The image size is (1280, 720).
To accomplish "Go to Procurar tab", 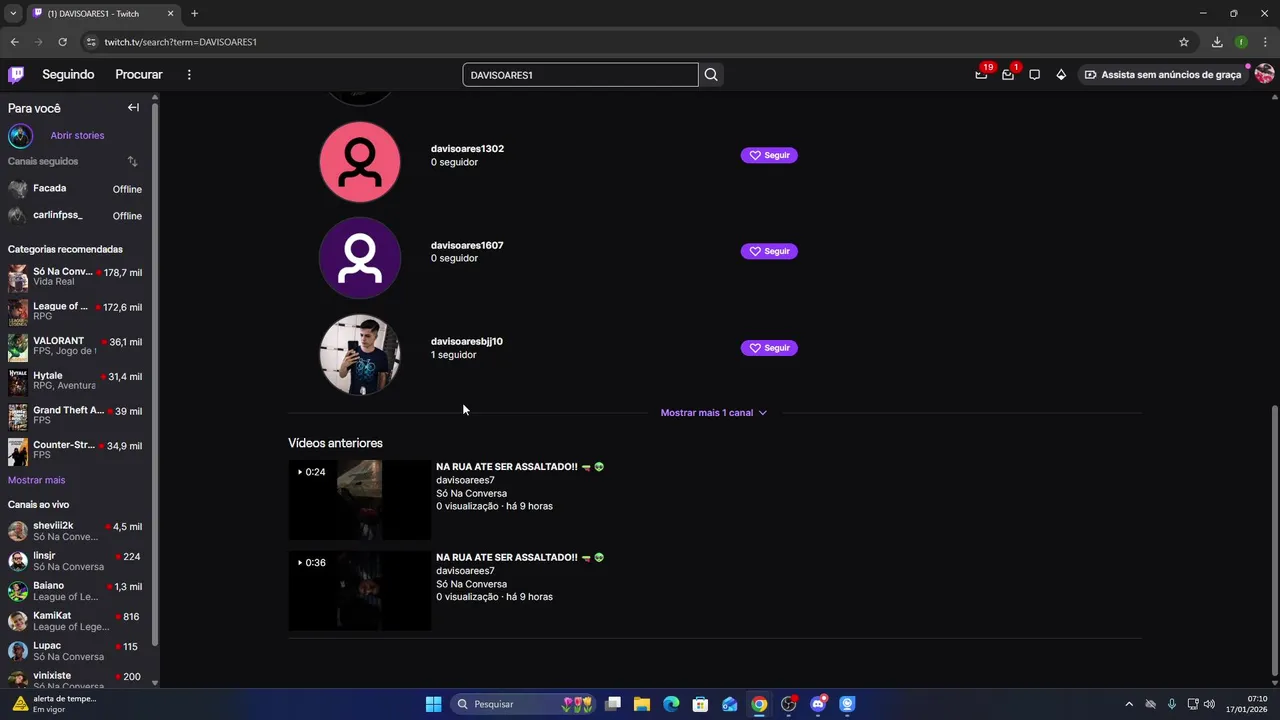I will pos(139,75).
